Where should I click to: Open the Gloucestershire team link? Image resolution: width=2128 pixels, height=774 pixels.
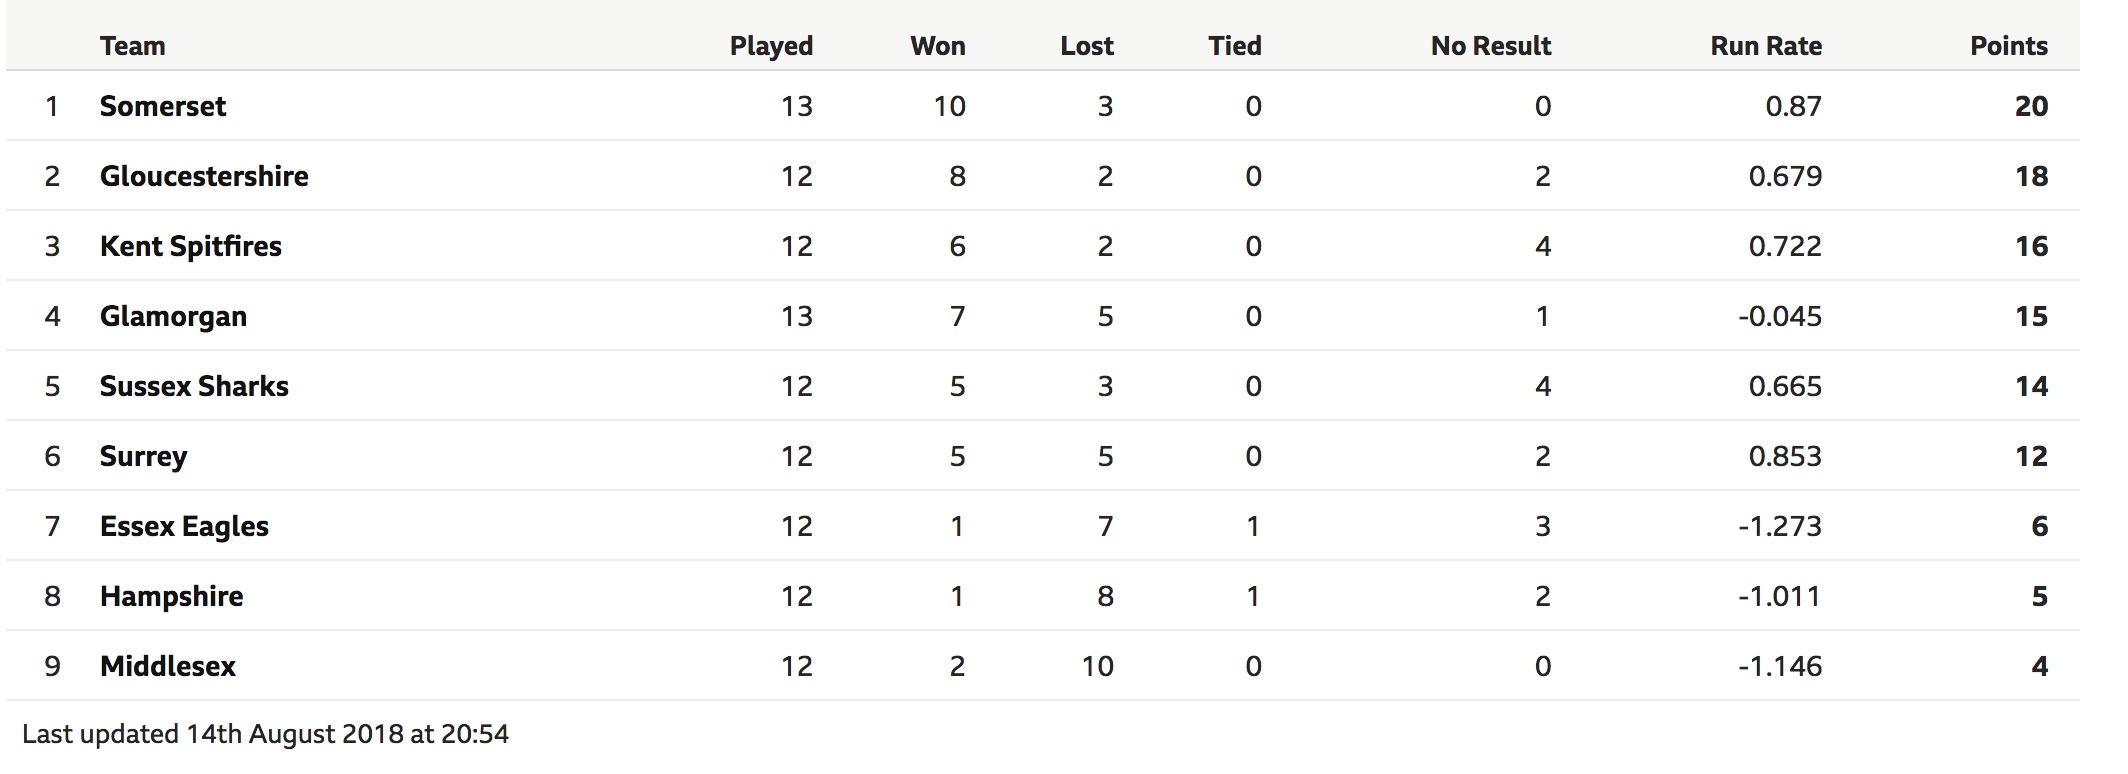[204, 176]
